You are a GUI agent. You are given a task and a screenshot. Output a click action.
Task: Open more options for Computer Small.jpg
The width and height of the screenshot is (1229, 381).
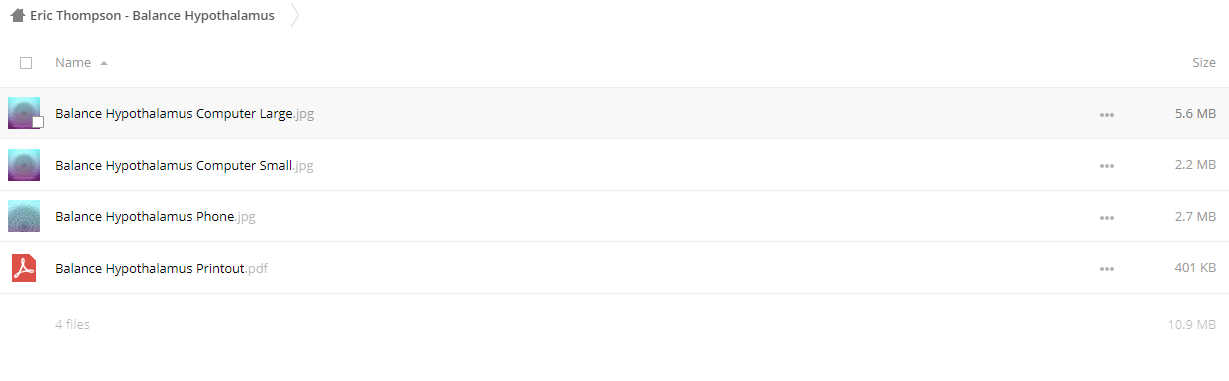[x=1106, y=166]
